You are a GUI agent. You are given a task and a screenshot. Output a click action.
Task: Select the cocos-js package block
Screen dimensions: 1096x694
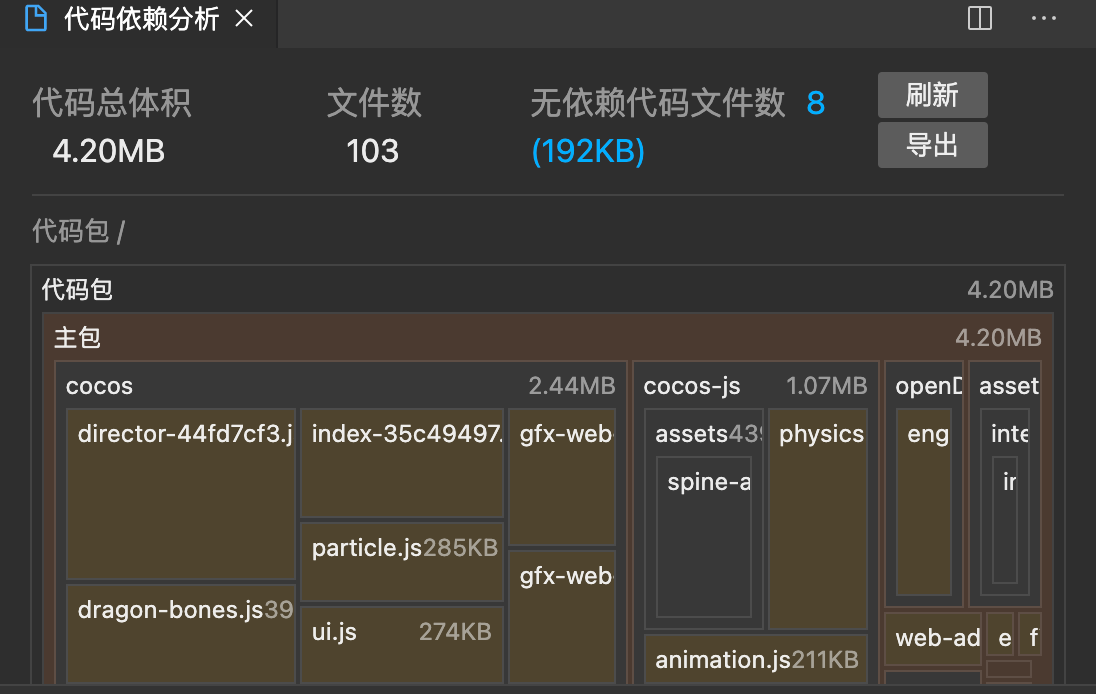click(x=692, y=386)
